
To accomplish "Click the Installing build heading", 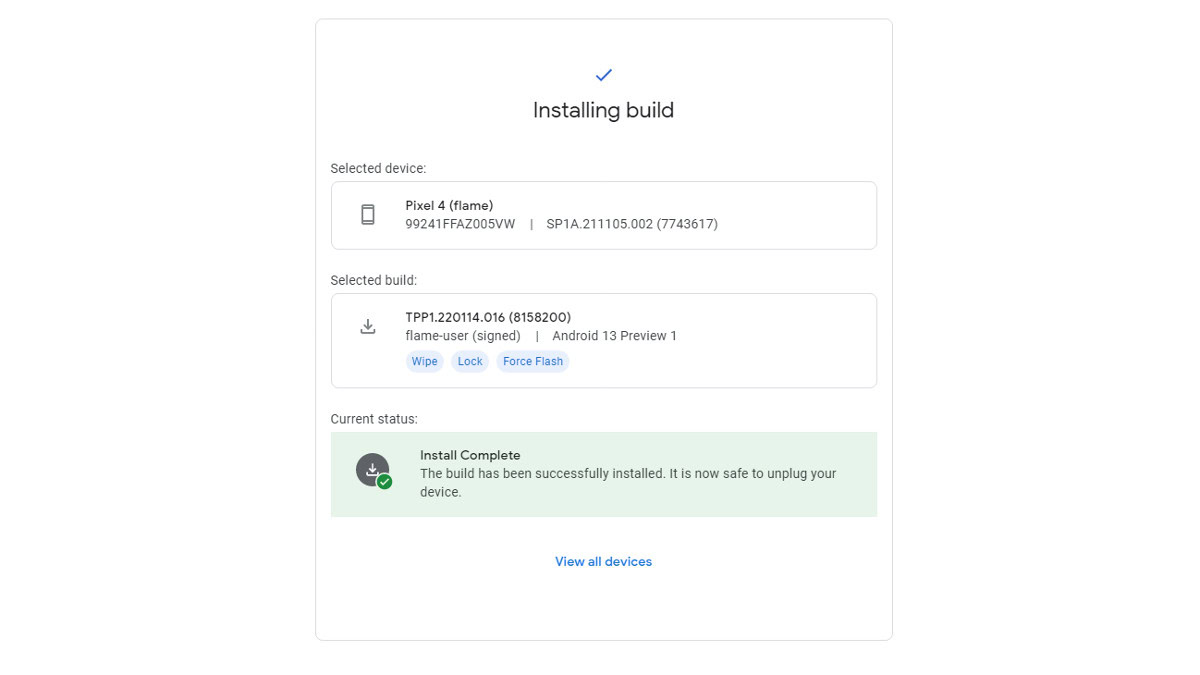I will (x=603, y=111).
